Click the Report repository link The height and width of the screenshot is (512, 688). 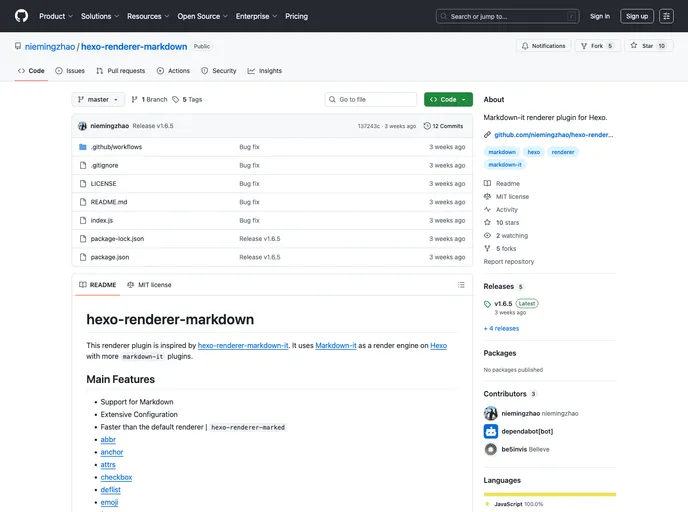pos(509,261)
